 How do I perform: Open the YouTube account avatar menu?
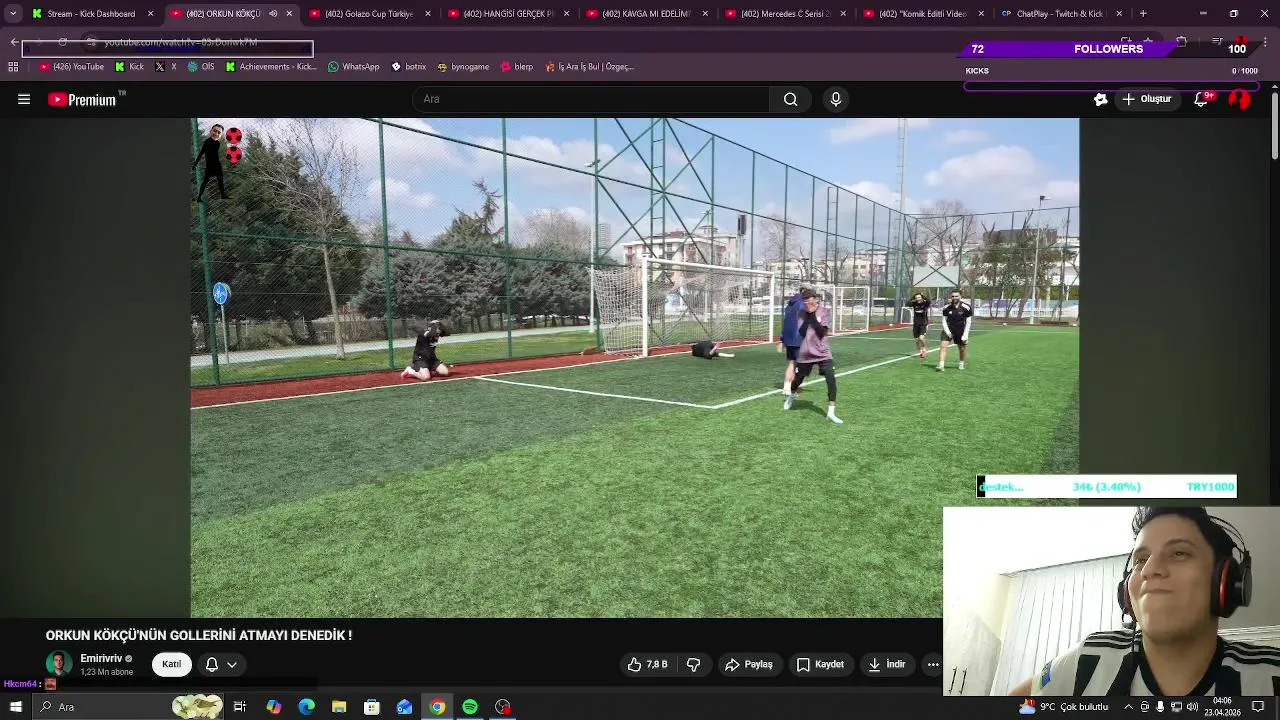[1240, 99]
